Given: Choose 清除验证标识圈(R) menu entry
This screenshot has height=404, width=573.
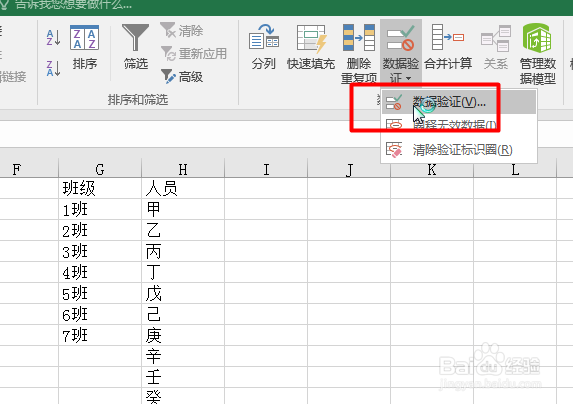Looking at the screenshot, I should tap(459, 150).
